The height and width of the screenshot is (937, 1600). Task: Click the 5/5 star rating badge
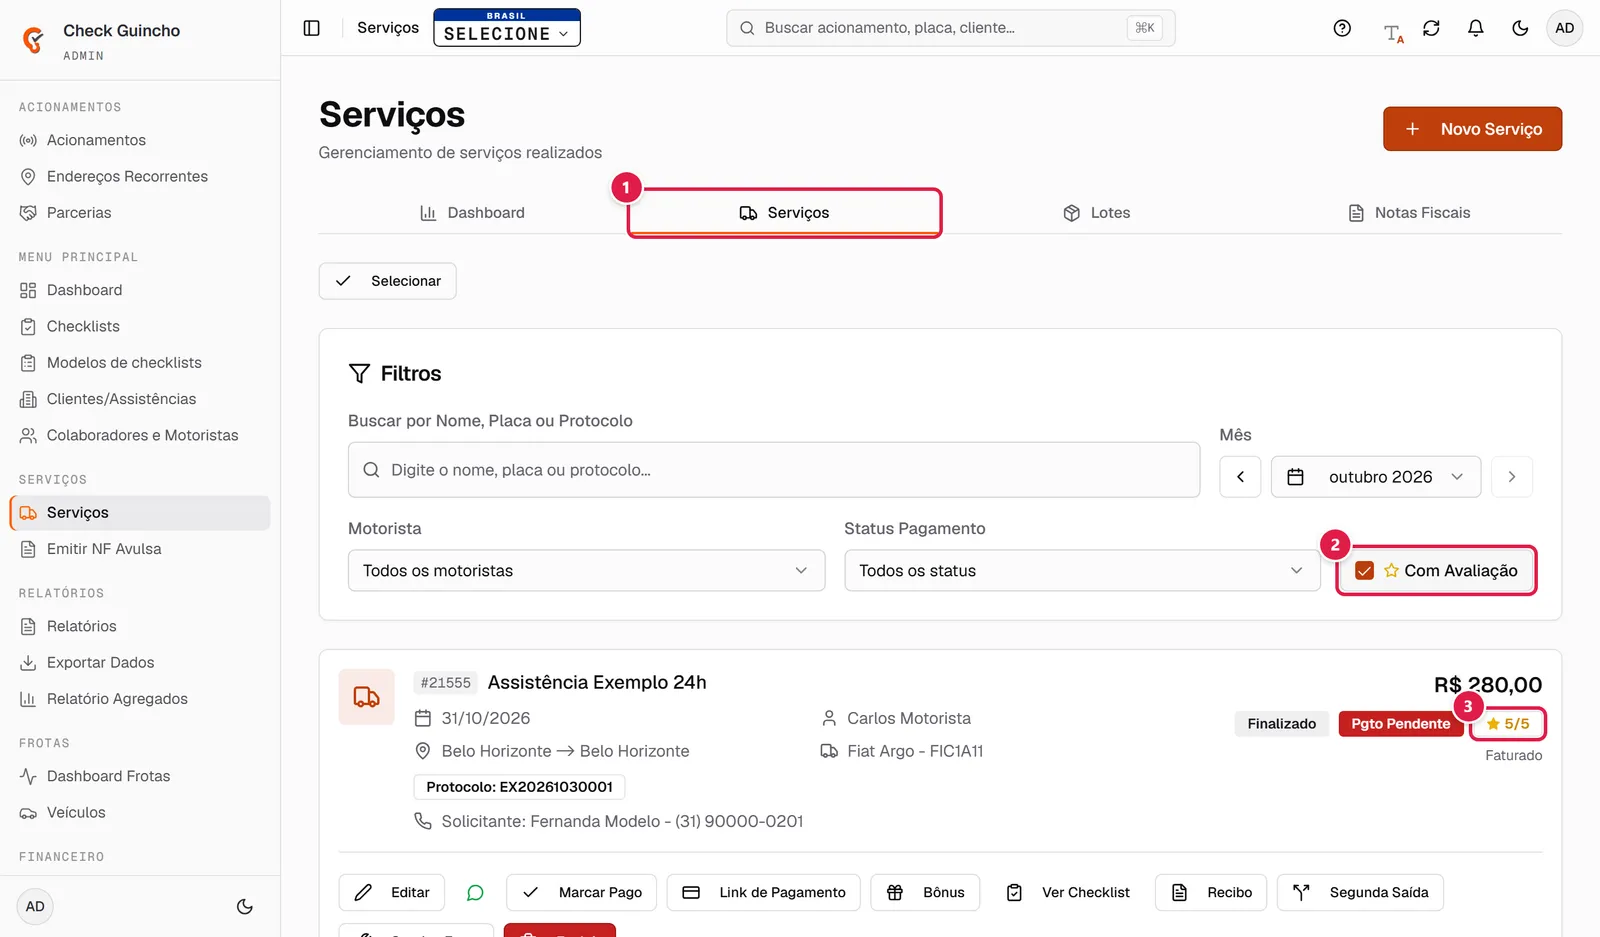point(1508,724)
